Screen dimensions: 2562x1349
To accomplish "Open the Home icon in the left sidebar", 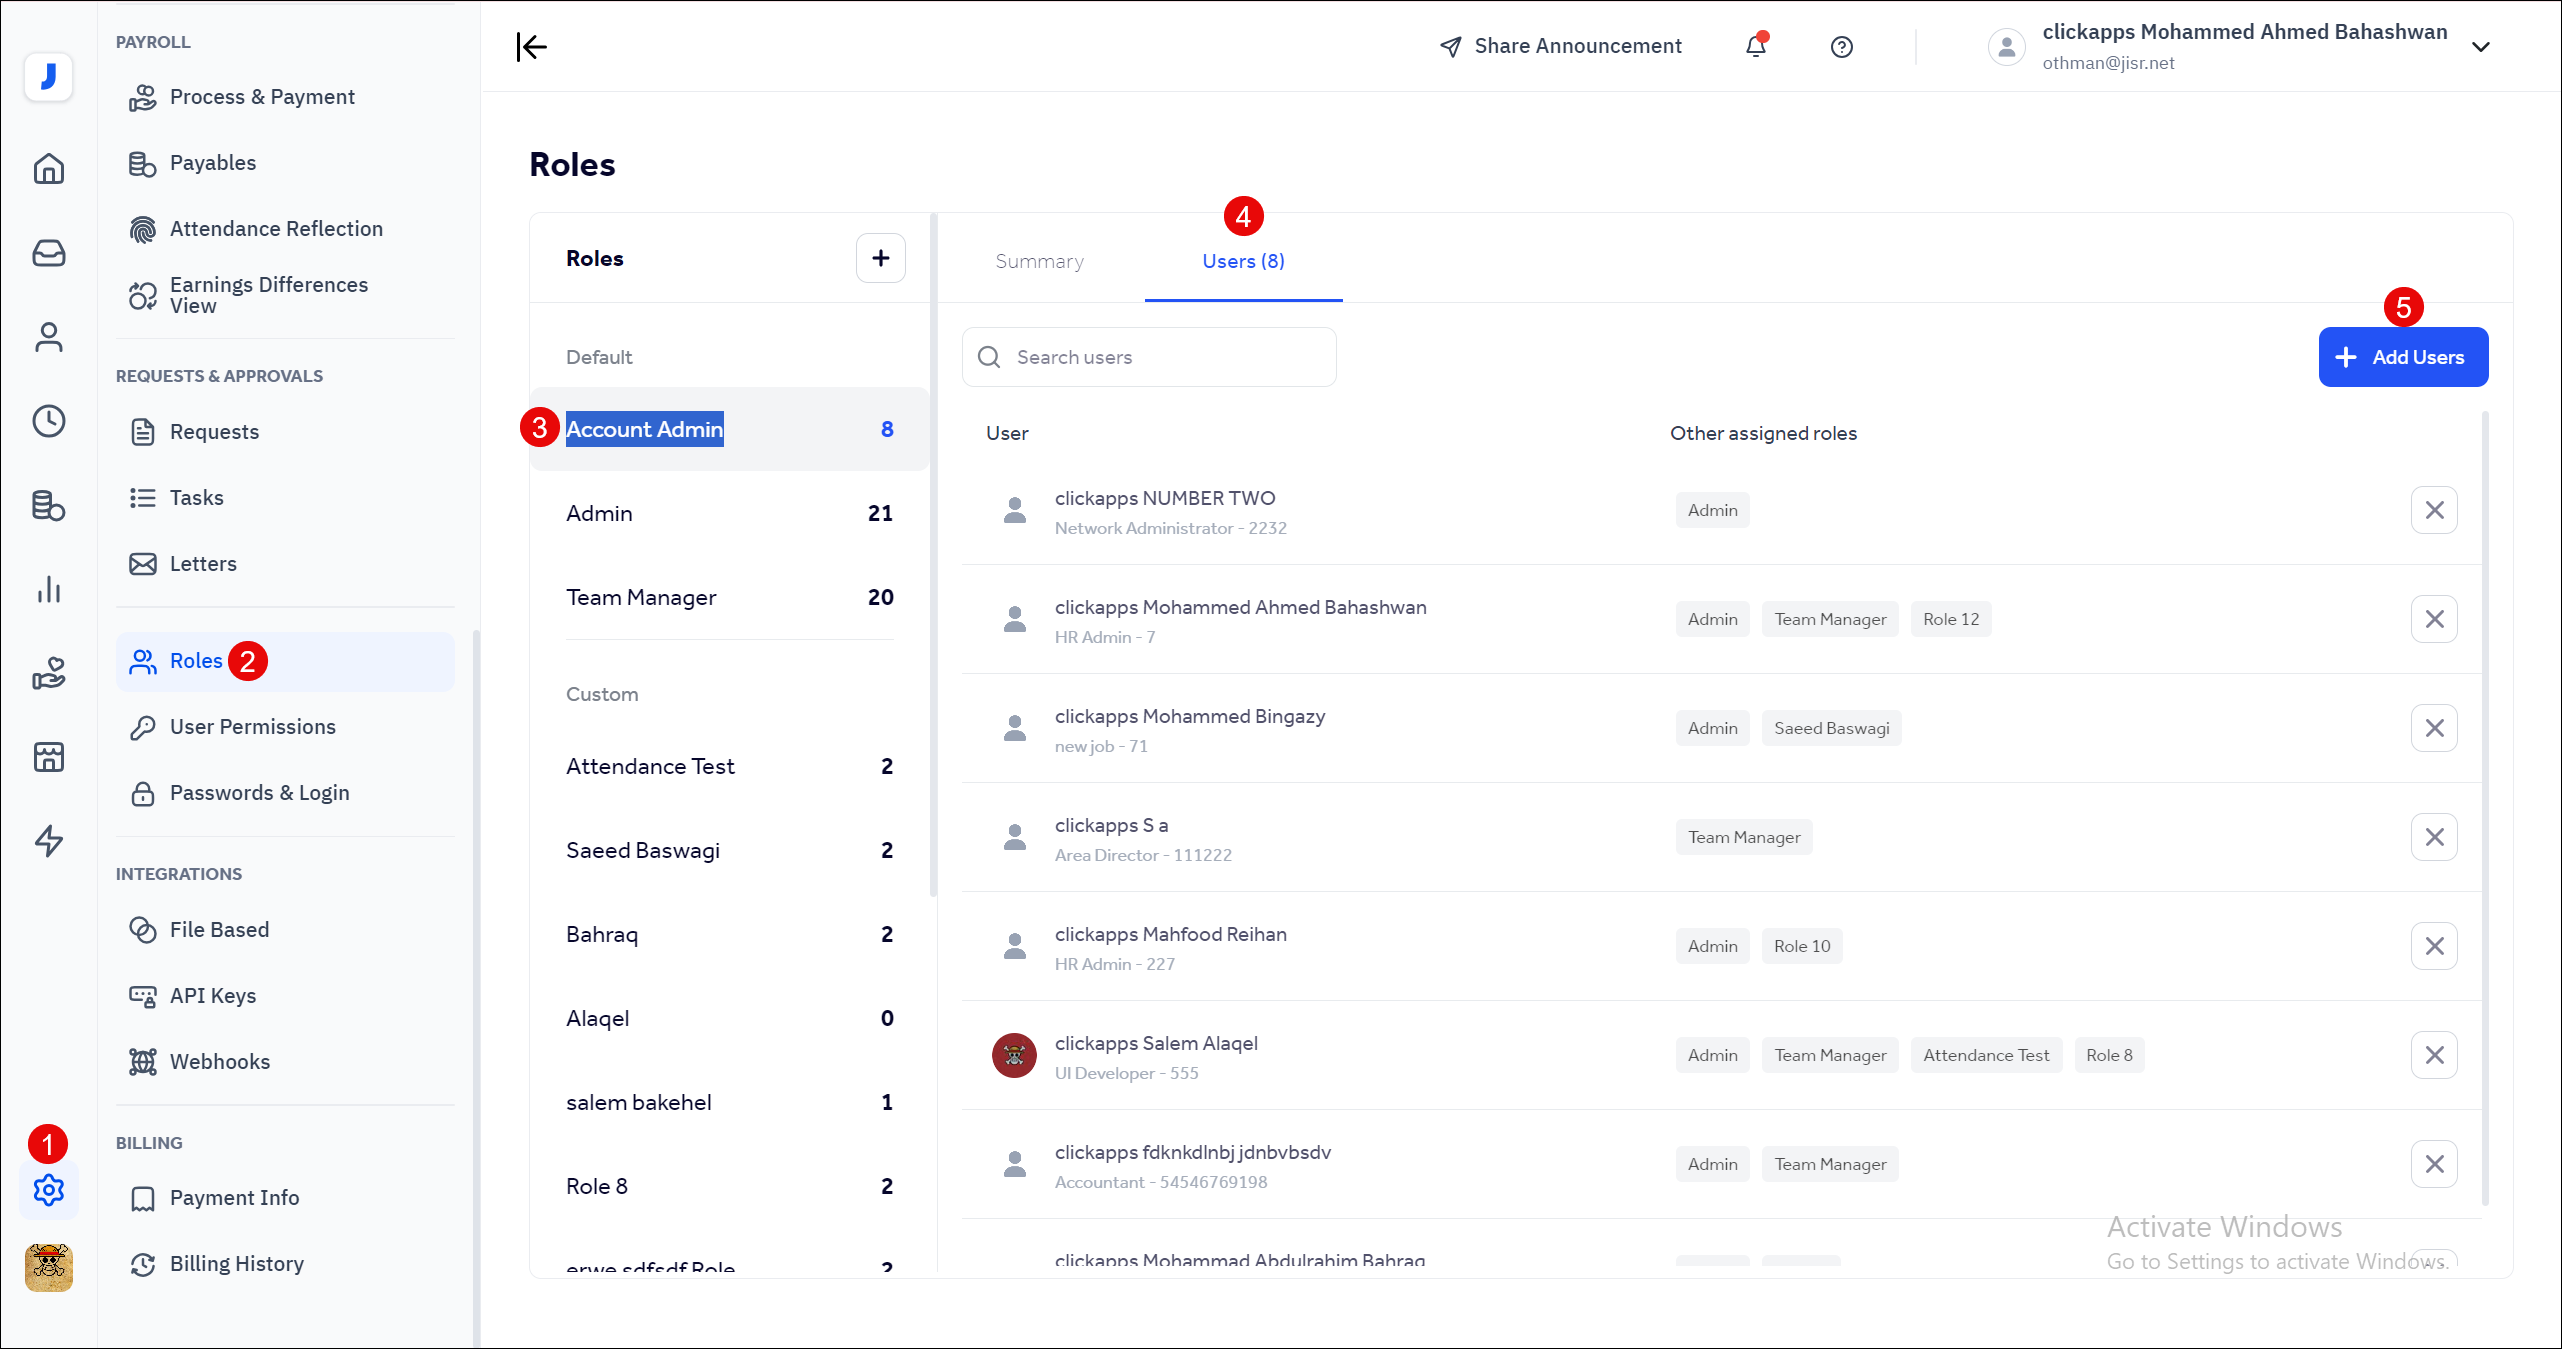I will (x=48, y=168).
